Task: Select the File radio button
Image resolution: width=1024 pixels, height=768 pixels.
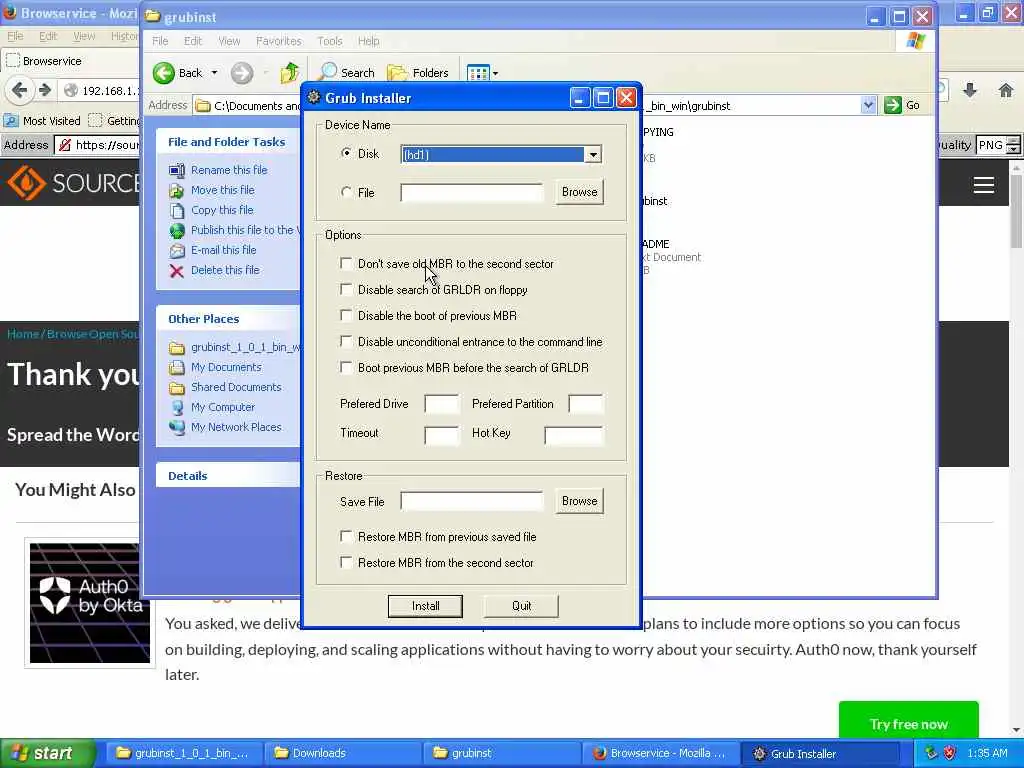Action: pos(346,192)
